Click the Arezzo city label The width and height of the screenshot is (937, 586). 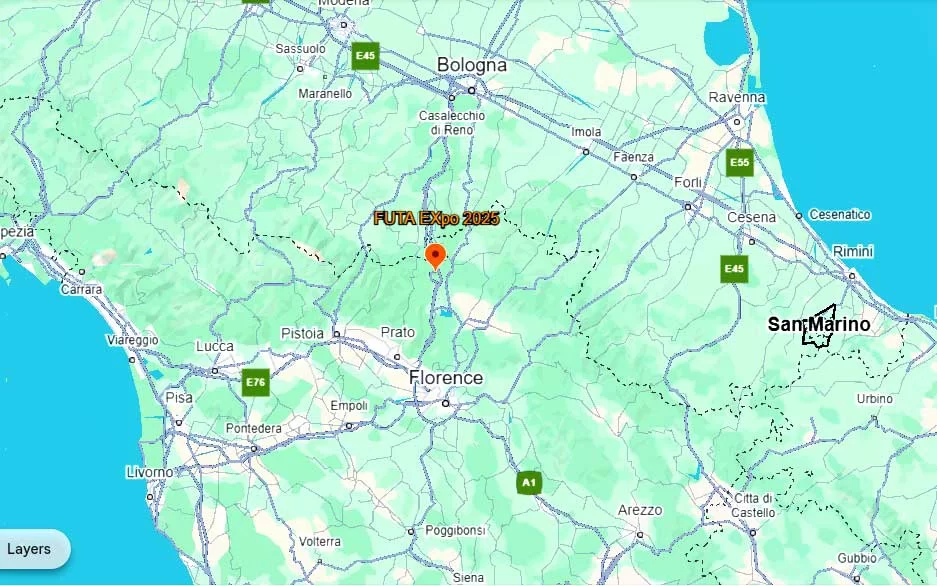[x=640, y=510]
